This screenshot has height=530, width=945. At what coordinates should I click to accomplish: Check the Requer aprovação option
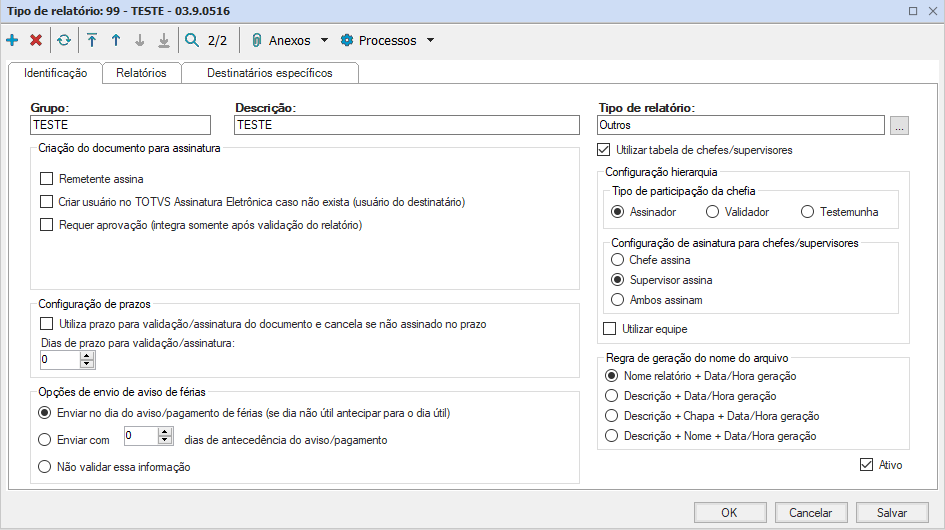46,225
